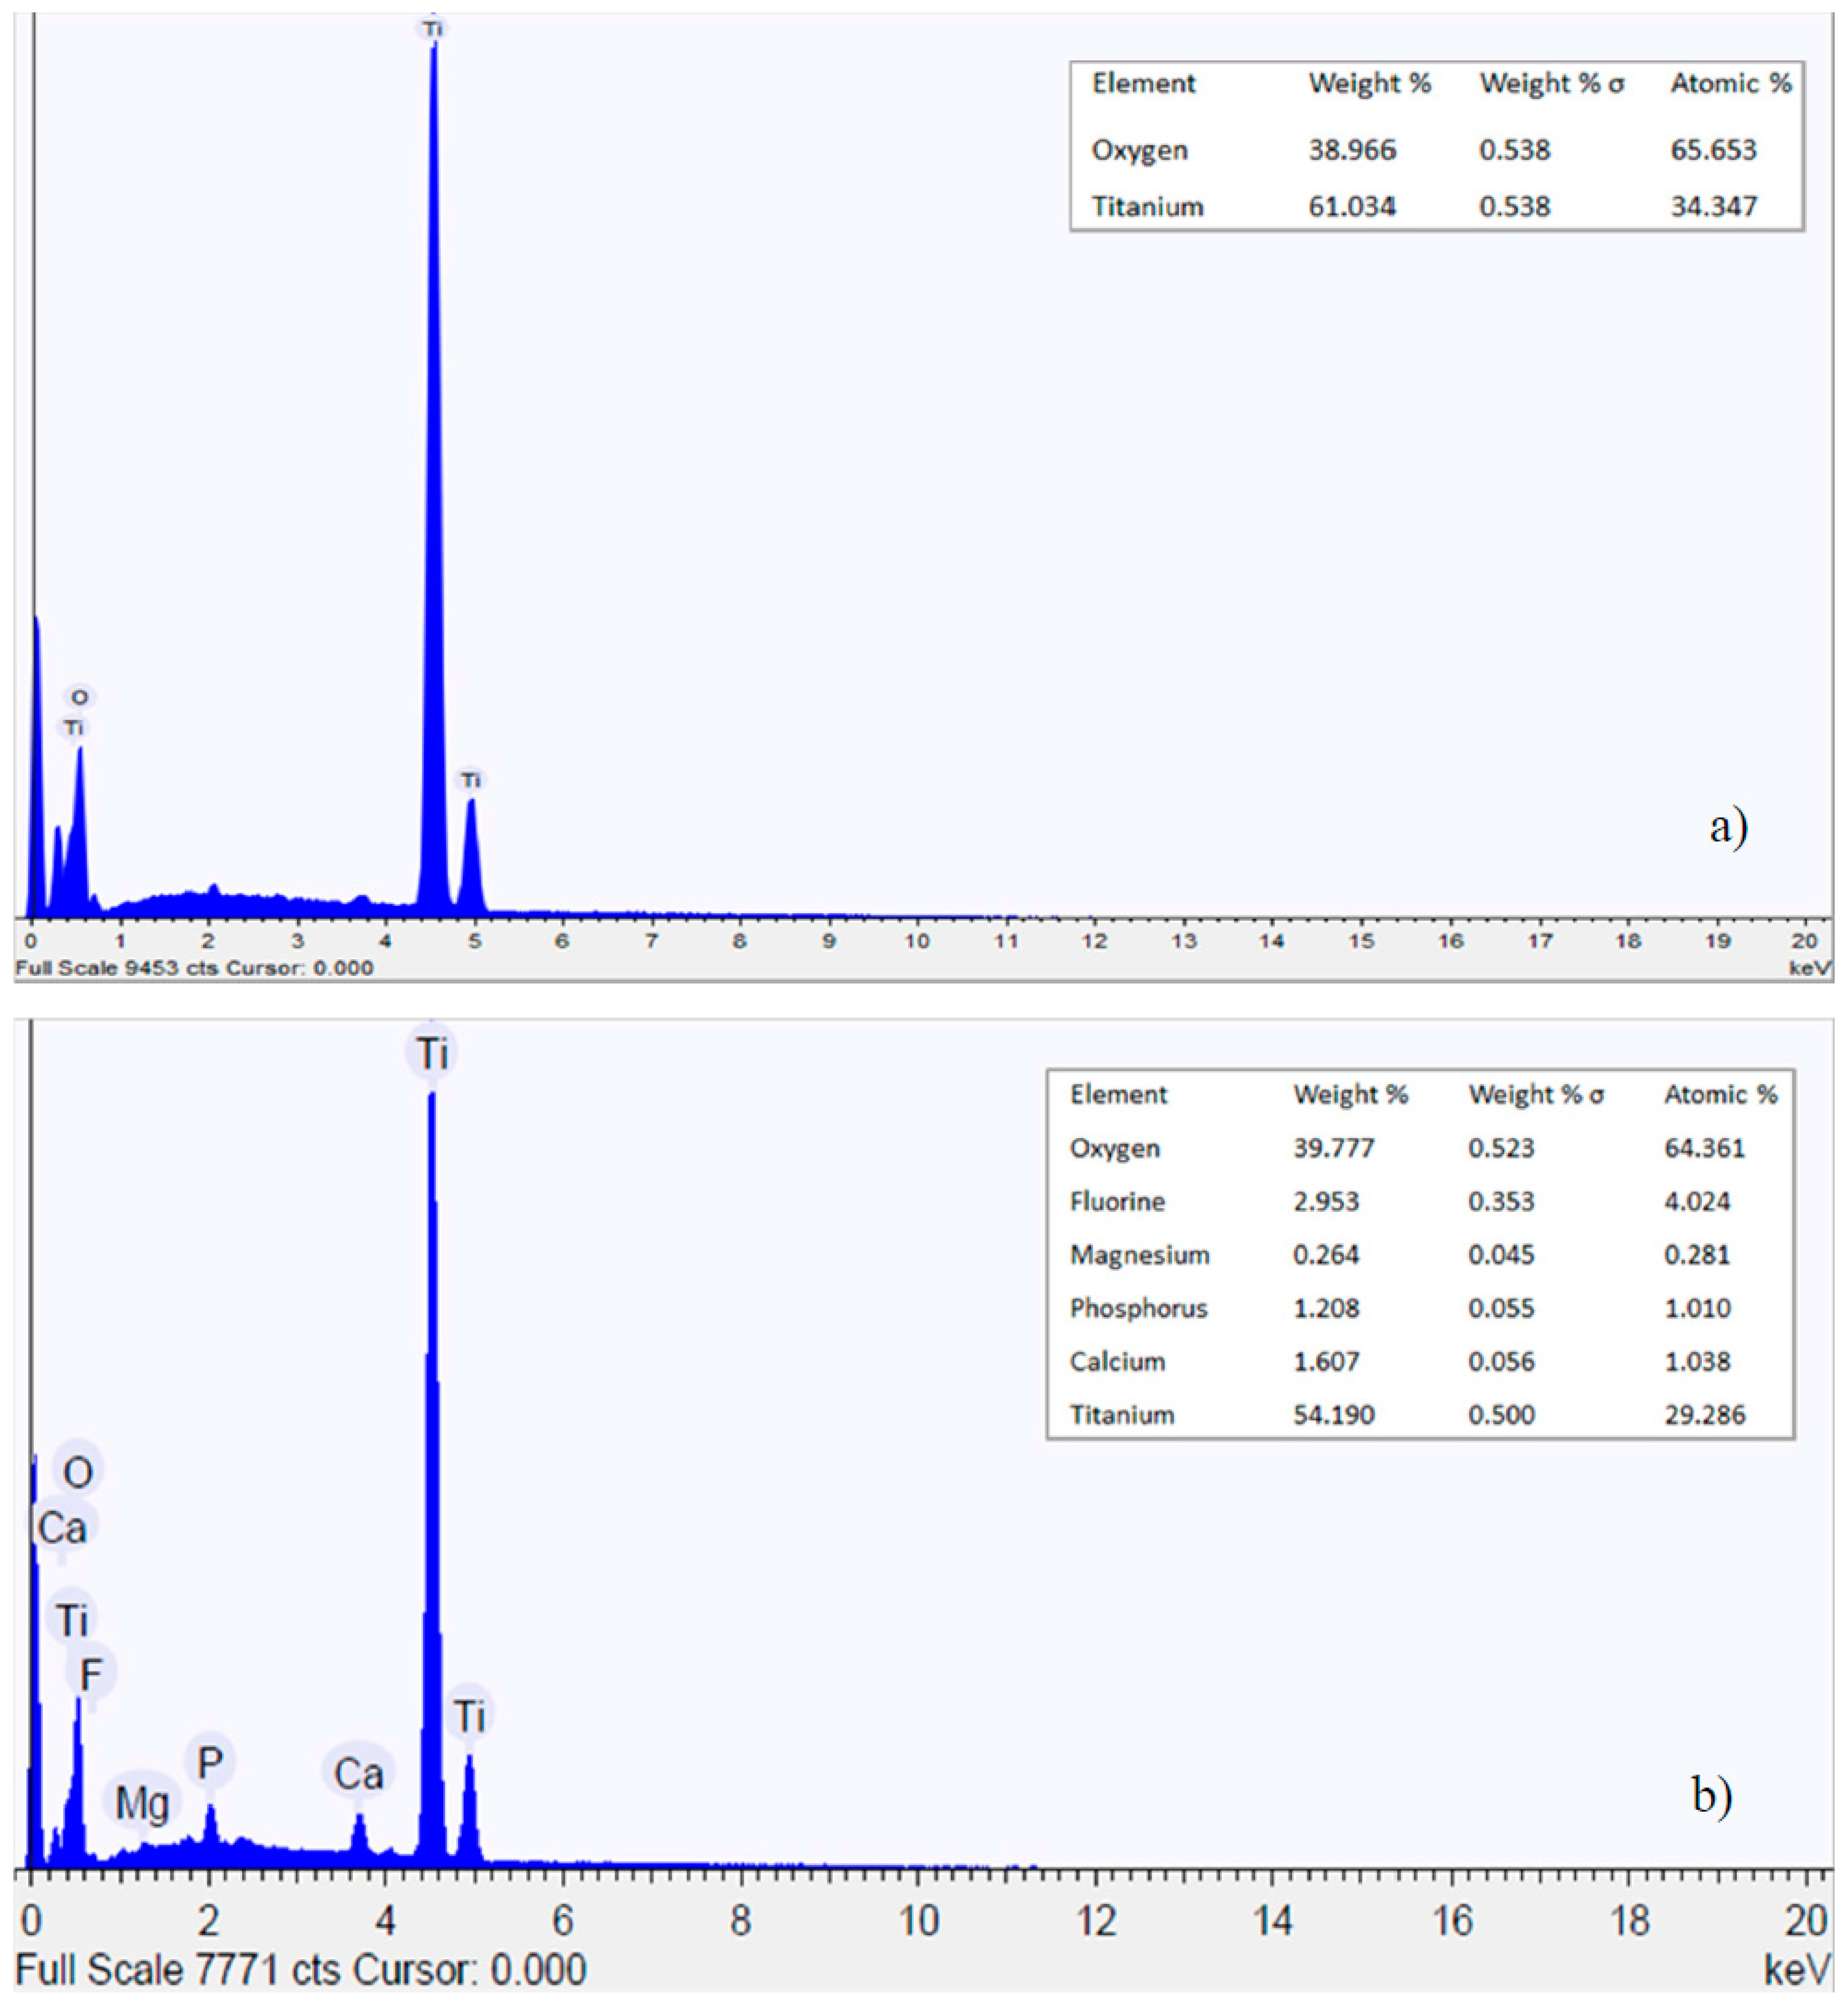Click the keV axis unit label of spectrum a

coord(1811,968)
